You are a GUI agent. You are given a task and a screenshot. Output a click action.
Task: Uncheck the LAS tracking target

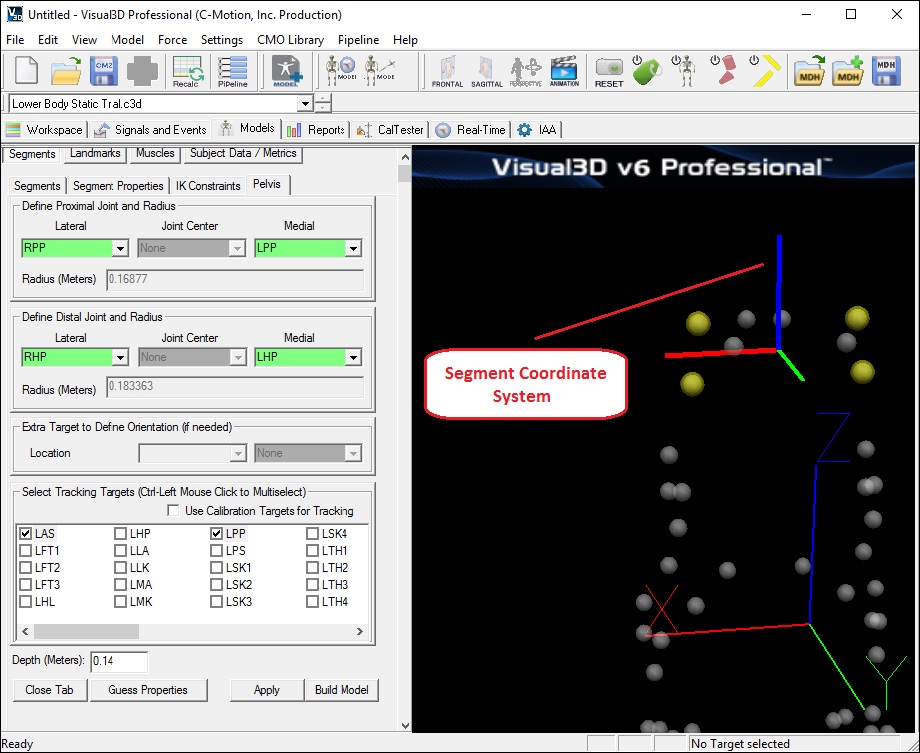[26, 534]
